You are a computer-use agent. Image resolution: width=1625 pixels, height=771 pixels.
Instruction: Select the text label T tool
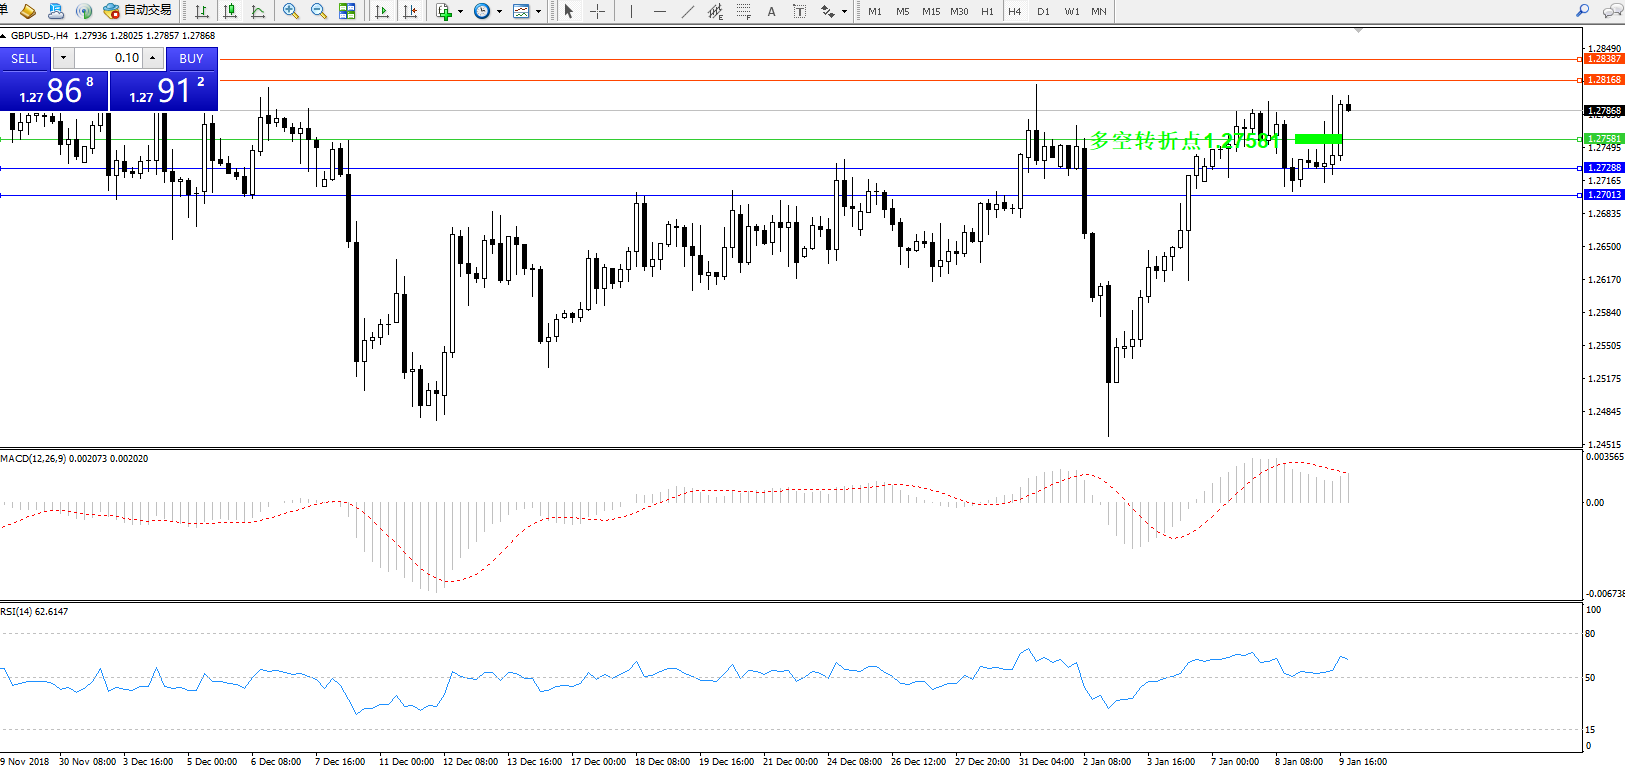point(799,11)
